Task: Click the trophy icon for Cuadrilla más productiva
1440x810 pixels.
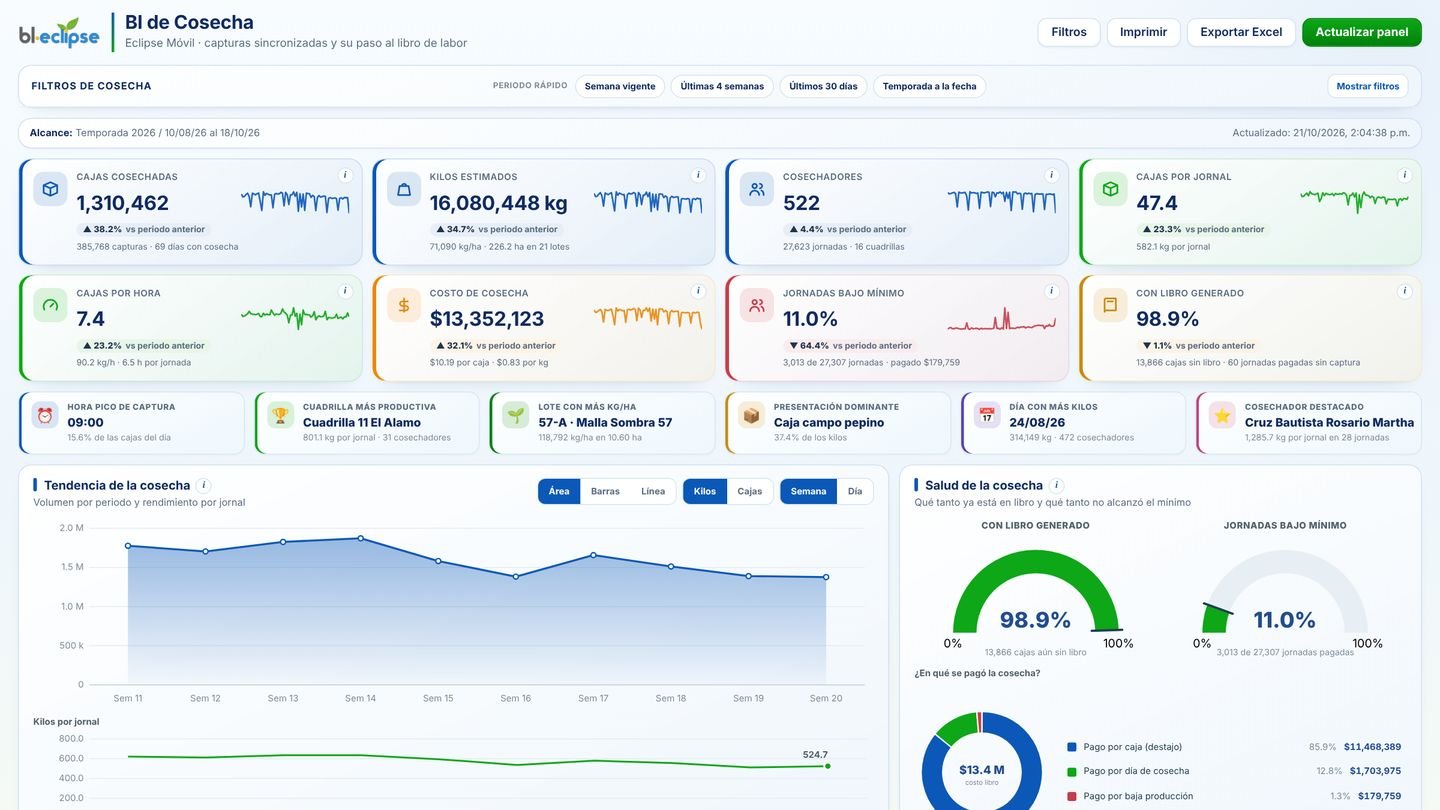Action: click(x=281, y=415)
